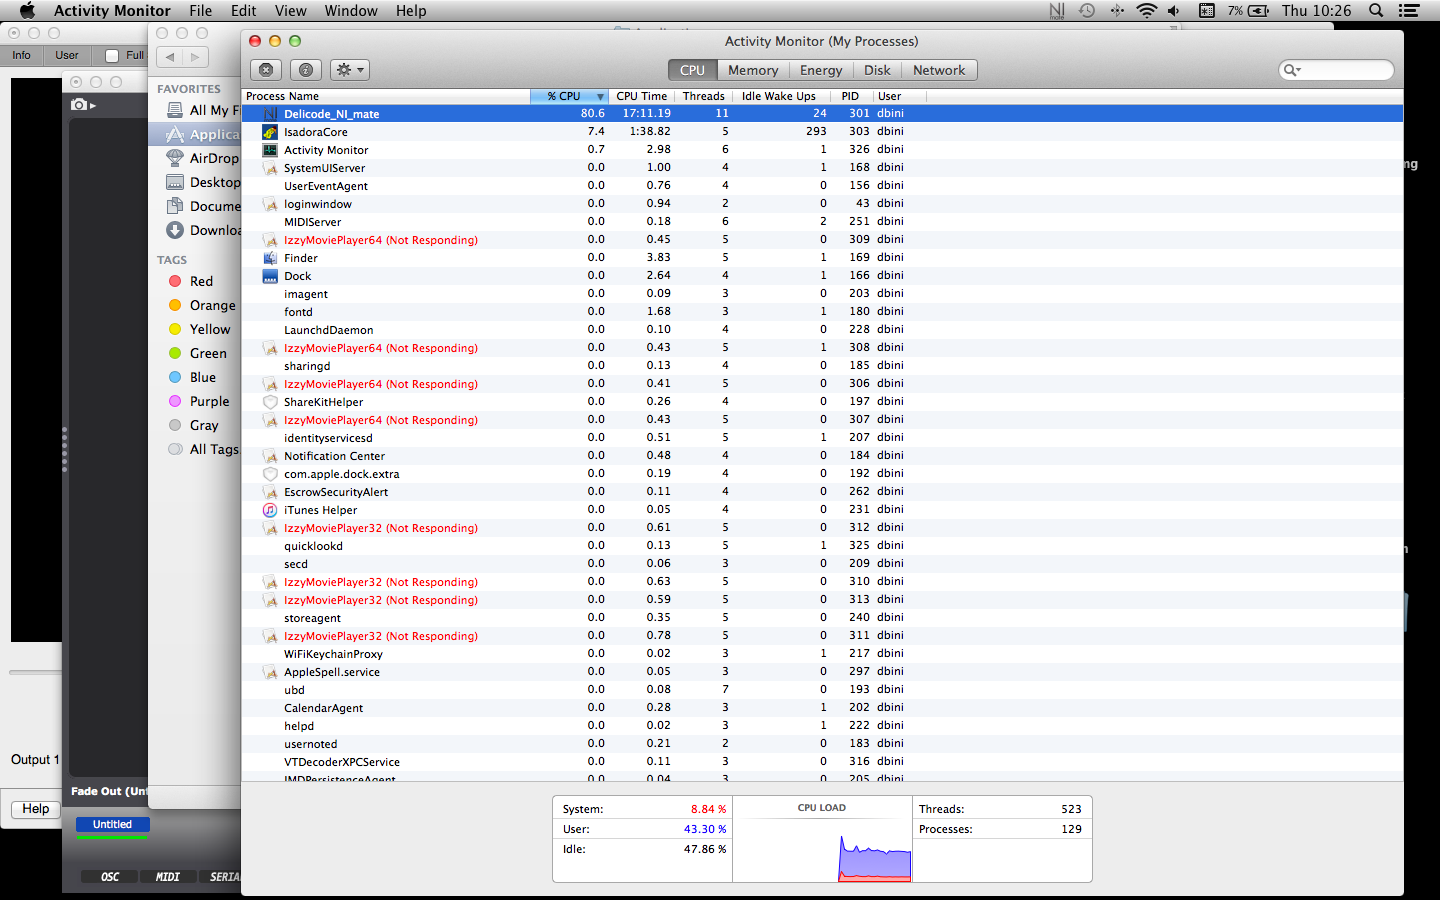
Task: Click the Inspect process info toolbar icon
Action: [306, 70]
